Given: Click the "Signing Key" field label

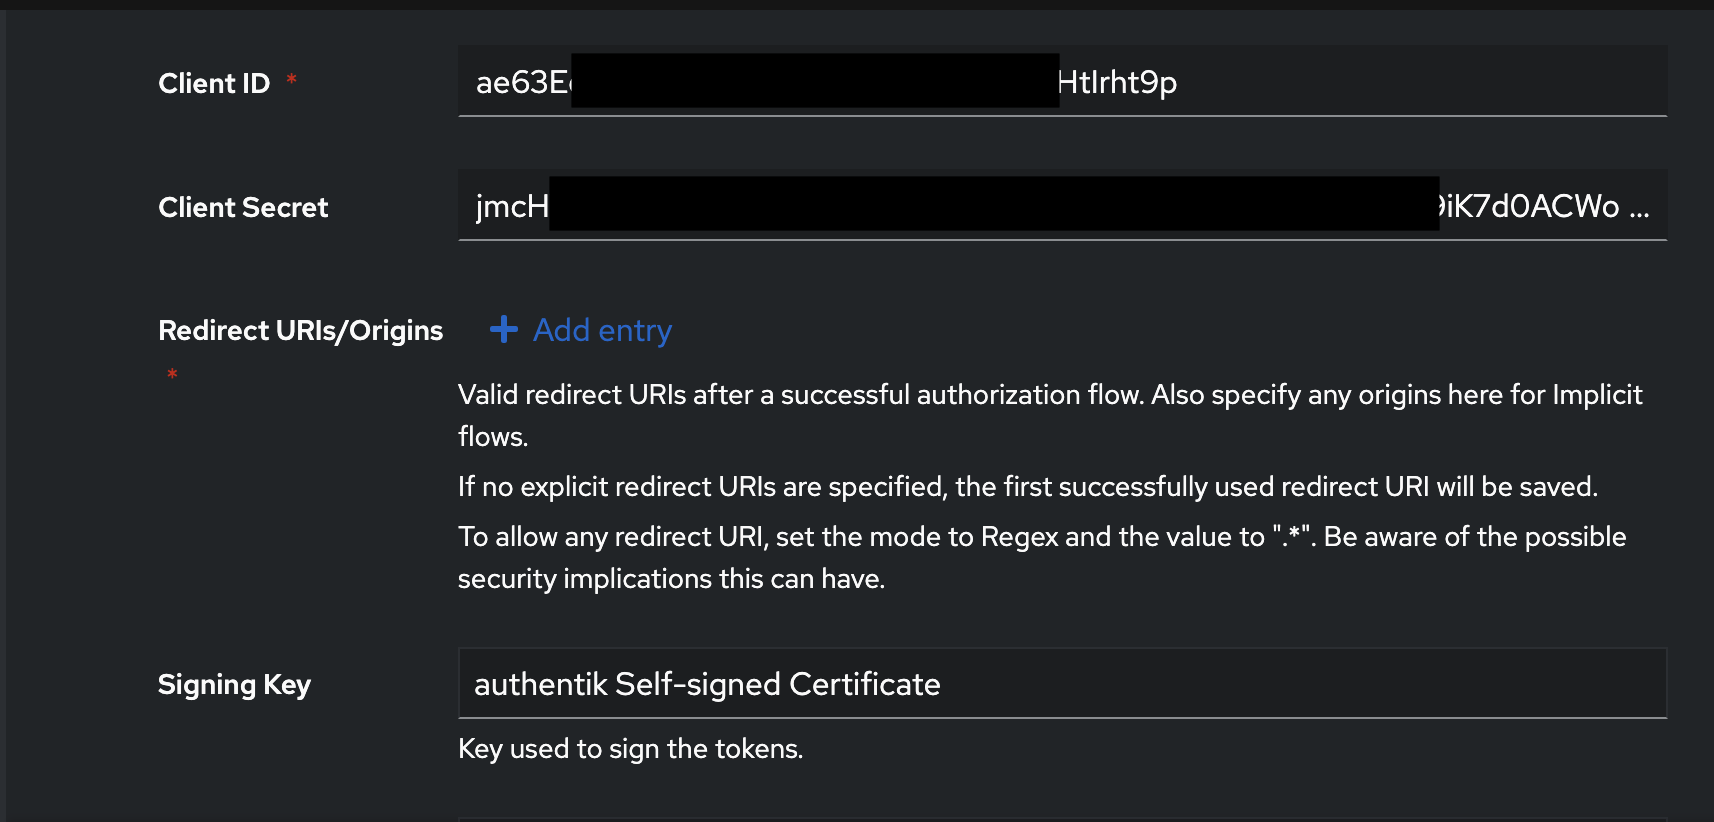Looking at the screenshot, I should tap(234, 684).
